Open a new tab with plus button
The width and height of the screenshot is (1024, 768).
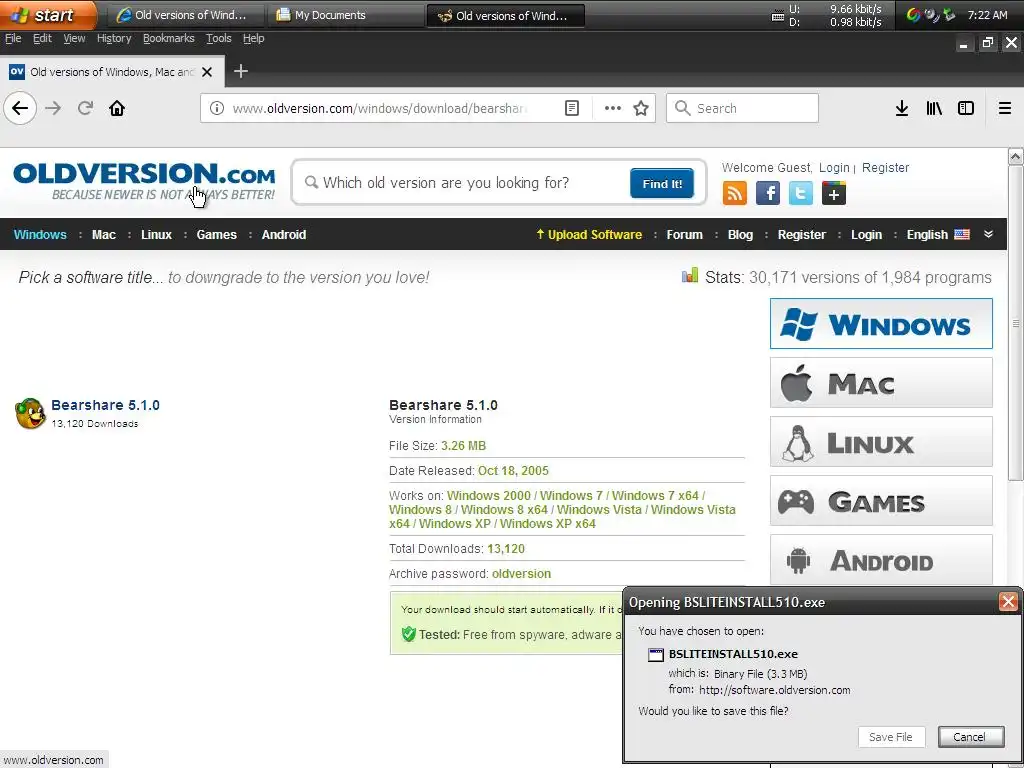(240, 71)
